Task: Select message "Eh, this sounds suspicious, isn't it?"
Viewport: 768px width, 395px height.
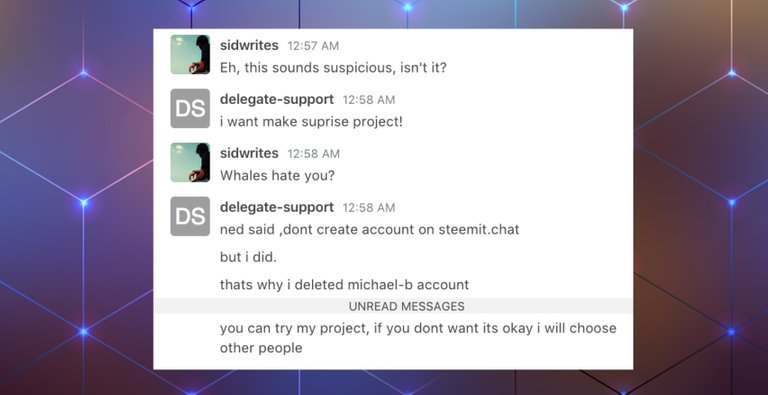Action: point(333,68)
